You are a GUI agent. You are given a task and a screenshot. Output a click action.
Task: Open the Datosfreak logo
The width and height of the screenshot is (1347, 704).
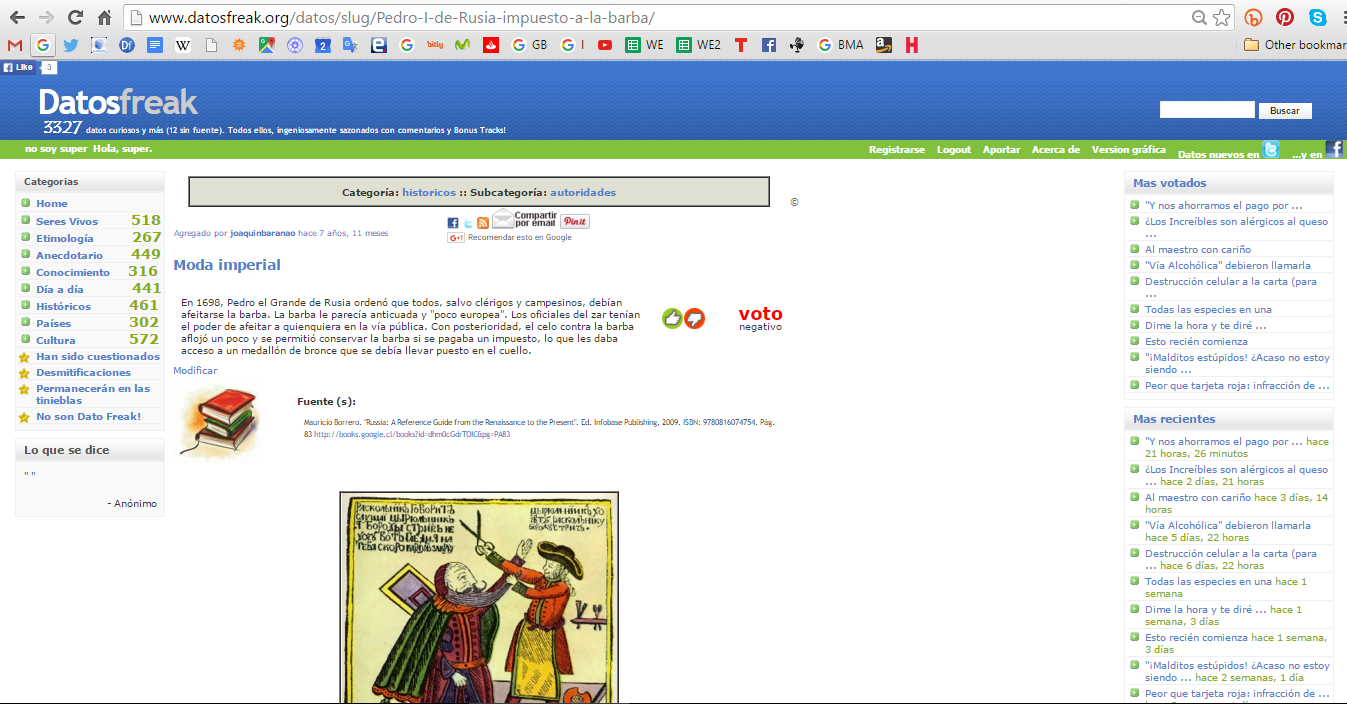point(118,102)
